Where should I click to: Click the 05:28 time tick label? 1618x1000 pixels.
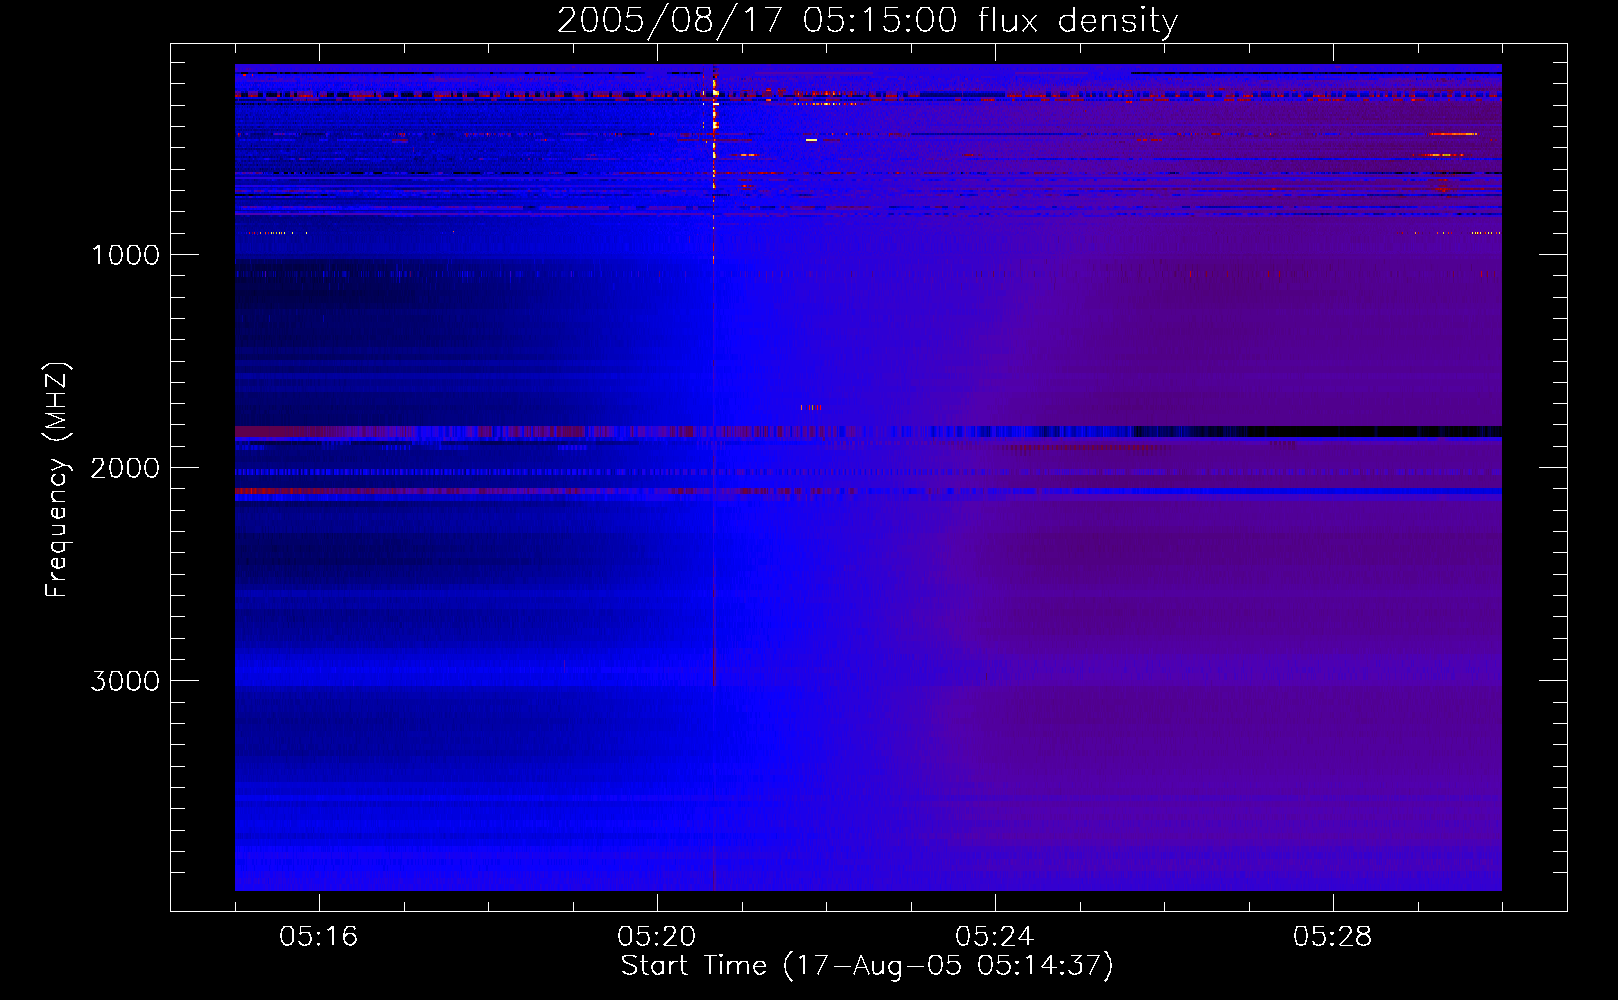(x=1333, y=937)
